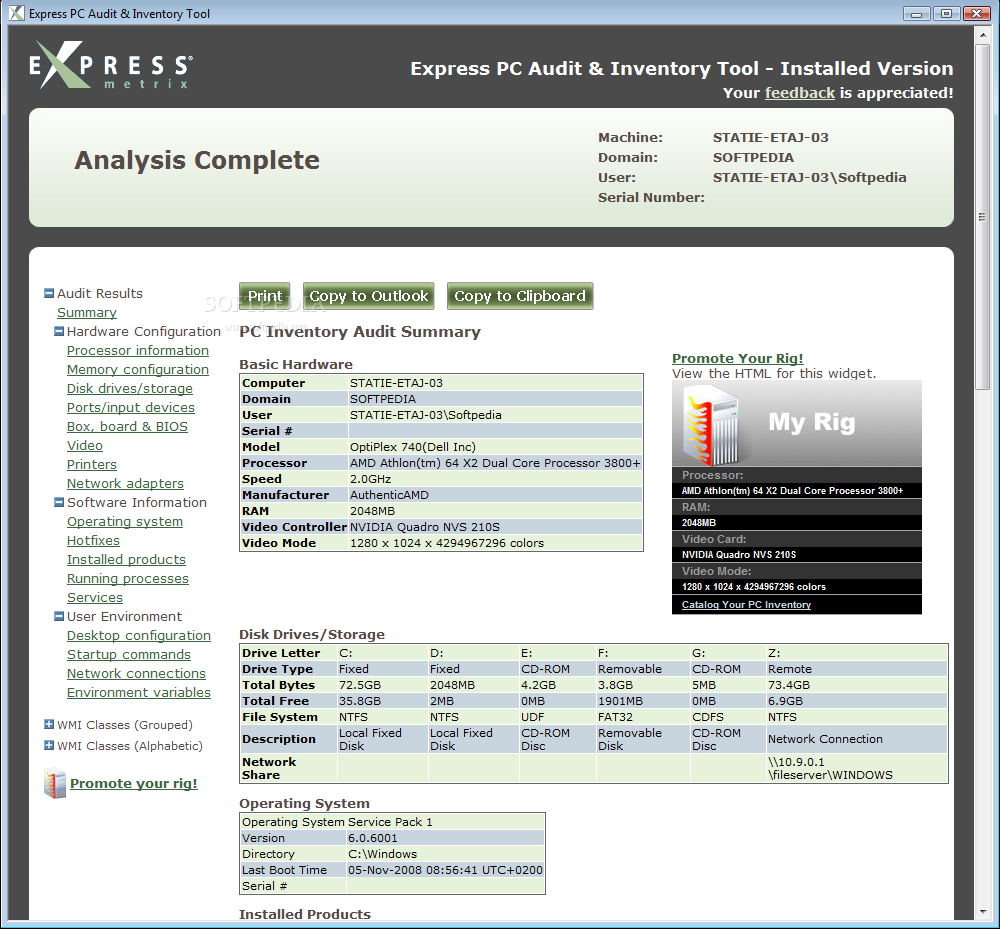Image resolution: width=1000 pixels, height=929 pixels.
Task: Select the 2.0GHz speed value
Action: pyautogui.click(x=495, y=479)
